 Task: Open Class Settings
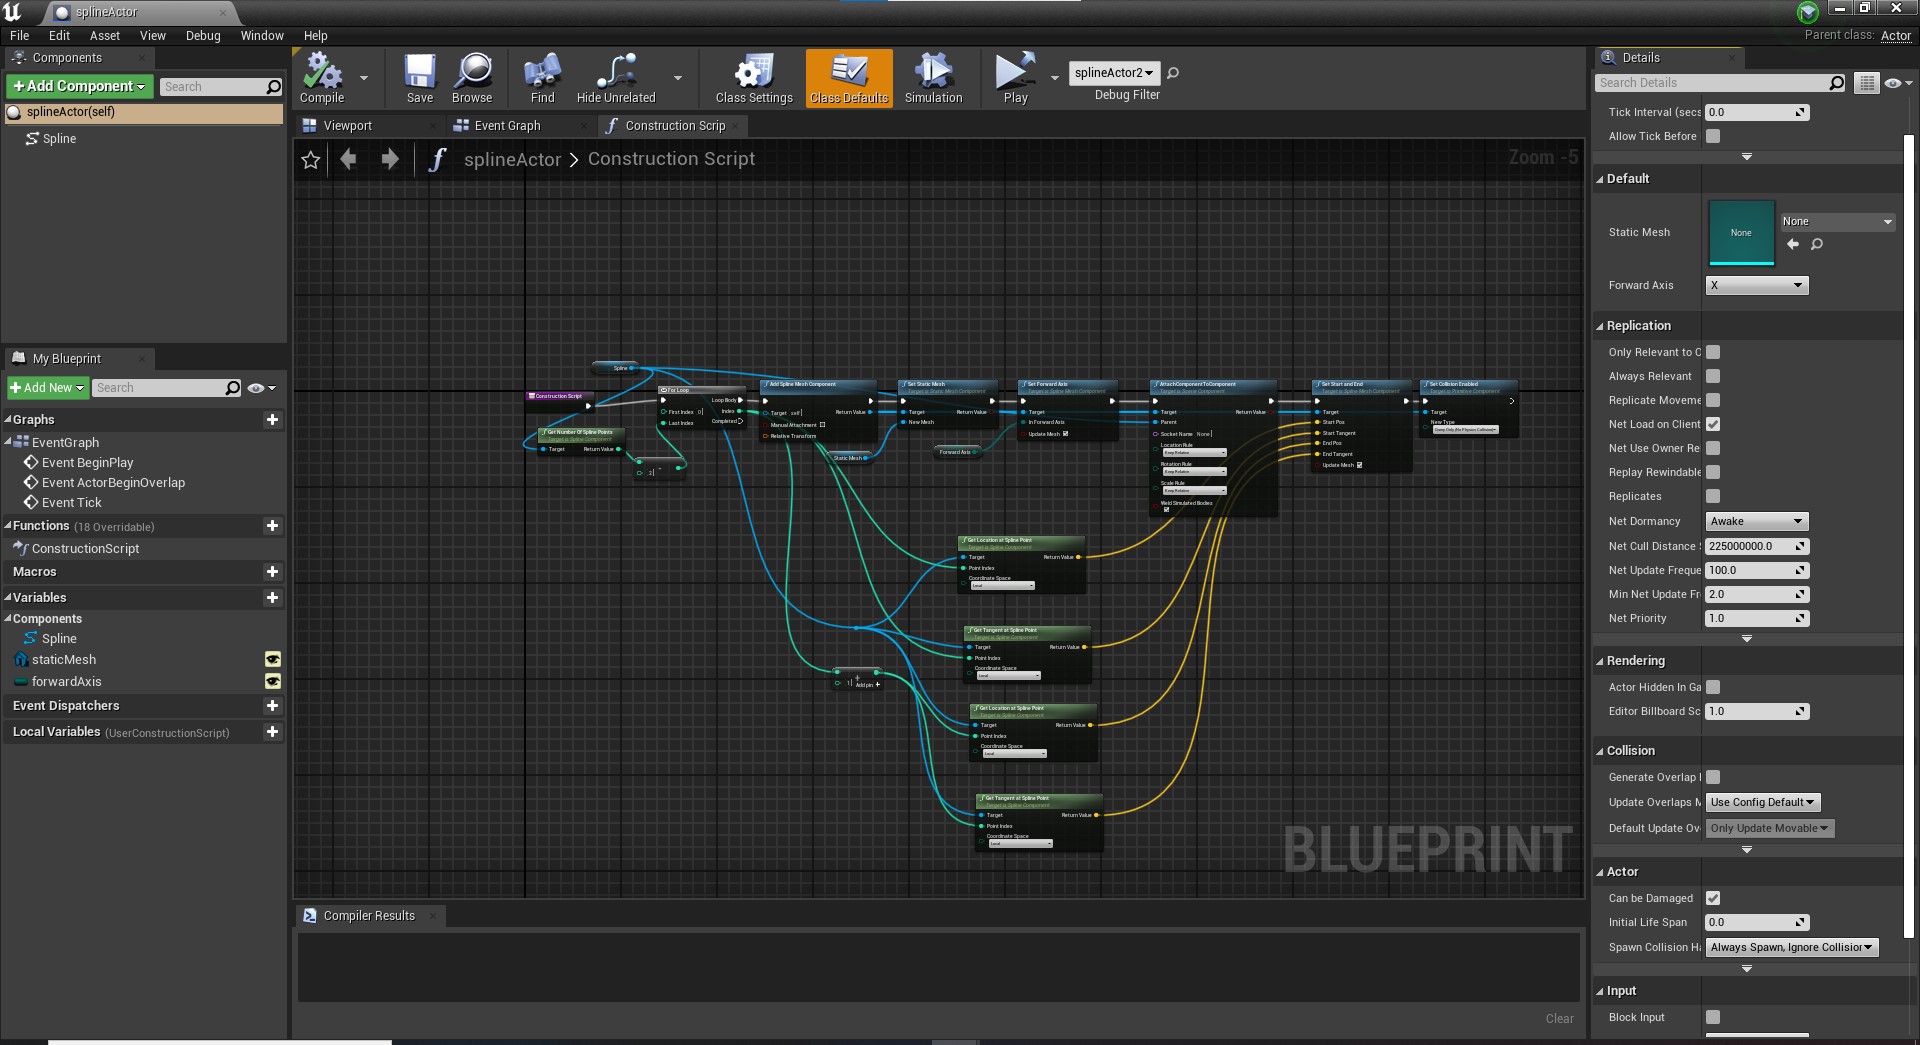click(x=754, y=78)
